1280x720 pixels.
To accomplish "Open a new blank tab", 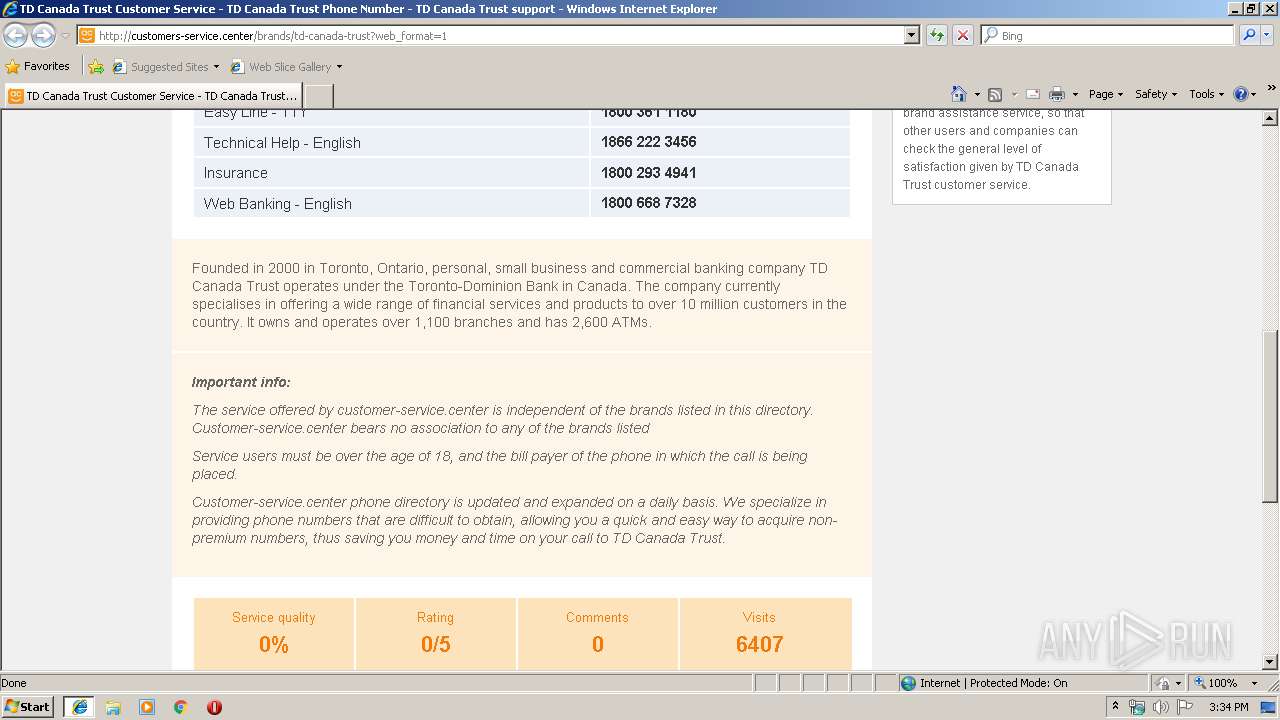I will pyautogui.click(x=318, y=96).
